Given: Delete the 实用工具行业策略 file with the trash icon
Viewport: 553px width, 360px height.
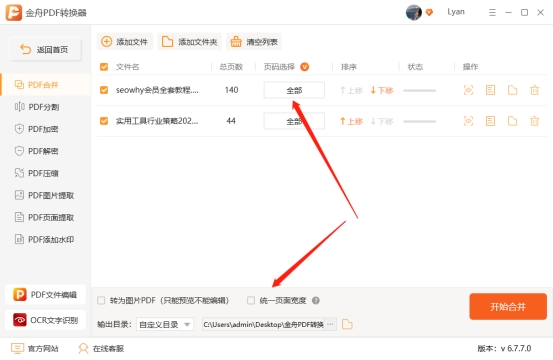Looking at the screenshot, I should coord(535,121).
